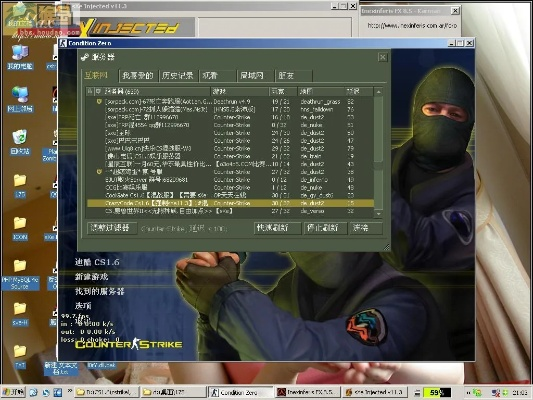This screenshot has width=533, height=400.
Task: Click the red X network tray icon
Action: click(496, 393)
